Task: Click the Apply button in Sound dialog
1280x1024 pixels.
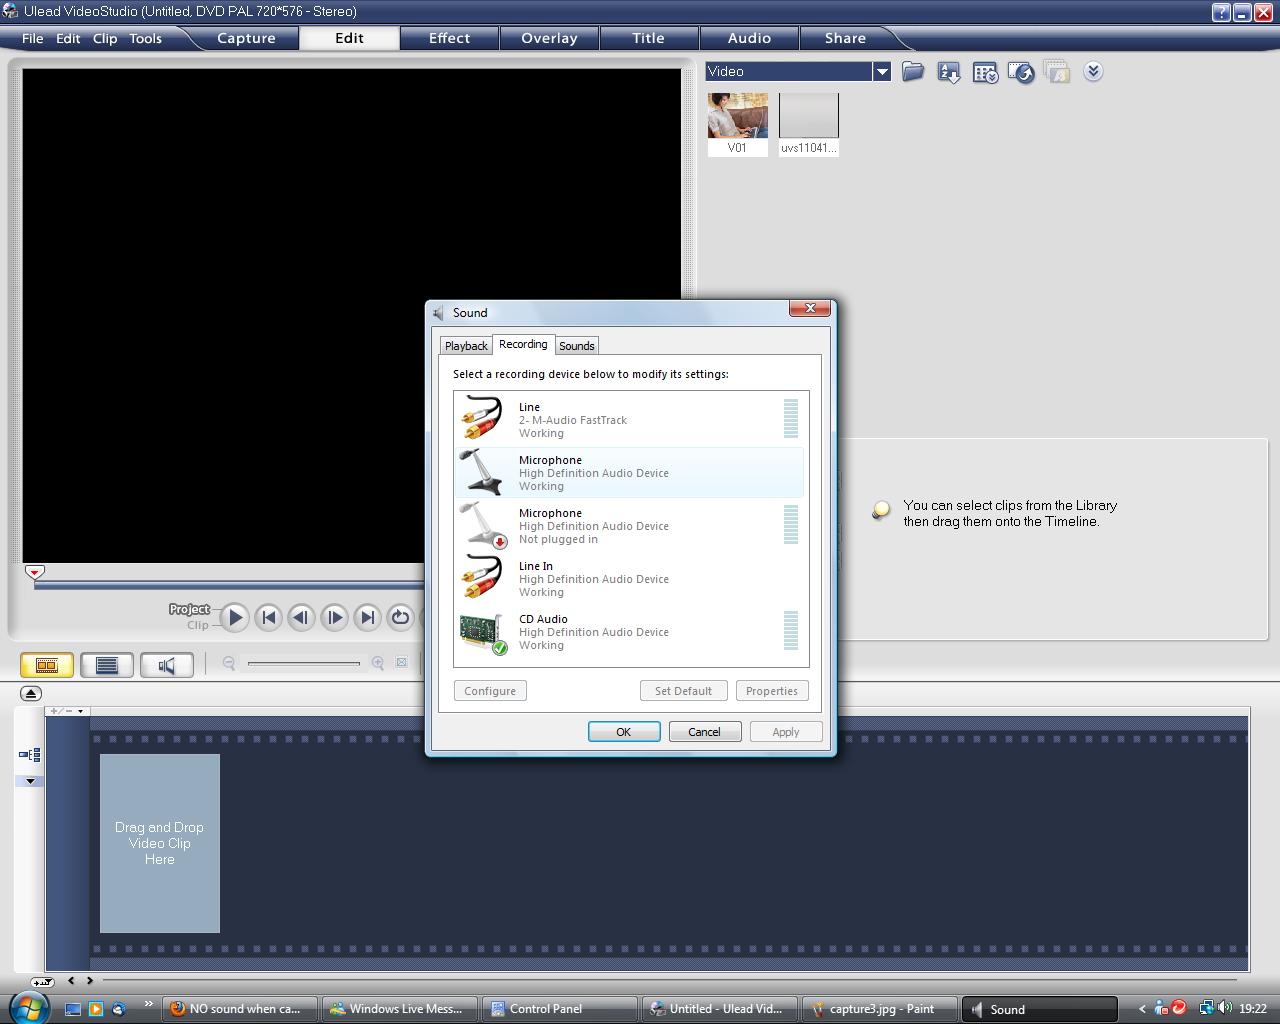Action: point(786,732)
